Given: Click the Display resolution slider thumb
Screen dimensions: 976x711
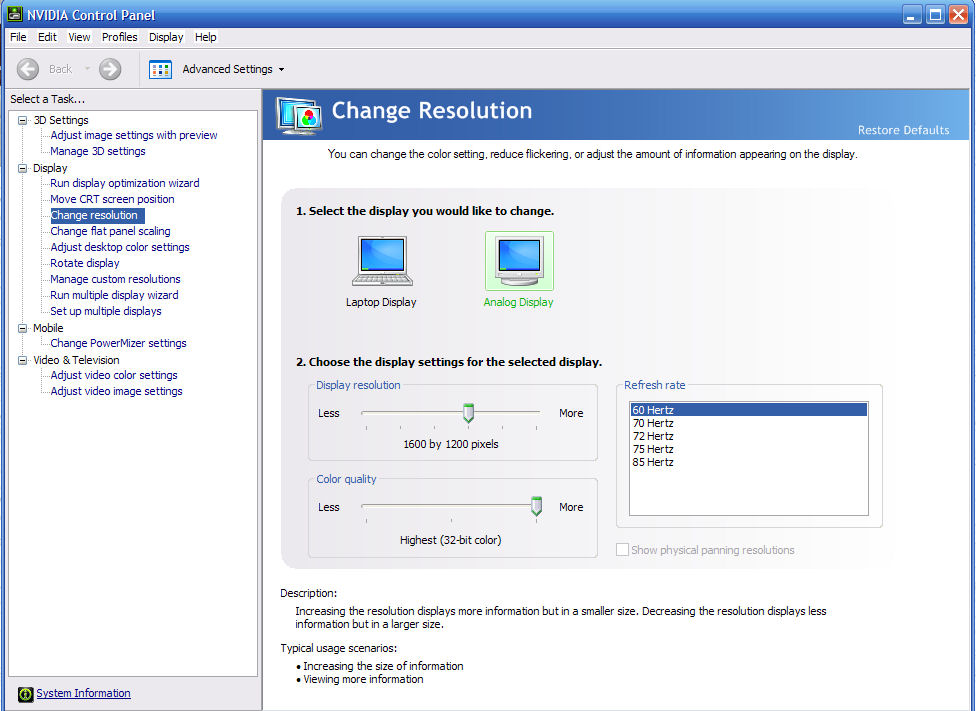Looking at the screenshot, I should 469,413.
